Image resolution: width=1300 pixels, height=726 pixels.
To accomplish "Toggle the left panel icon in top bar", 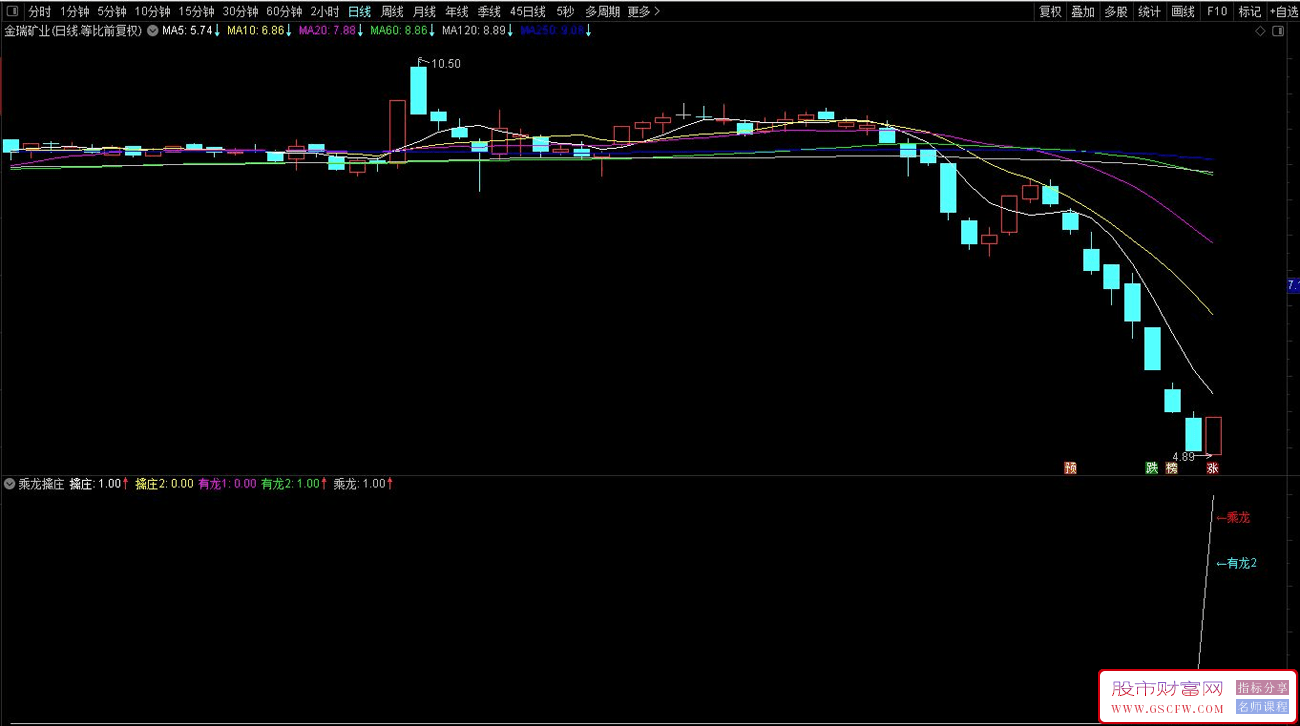I will (x=12, y=12).
